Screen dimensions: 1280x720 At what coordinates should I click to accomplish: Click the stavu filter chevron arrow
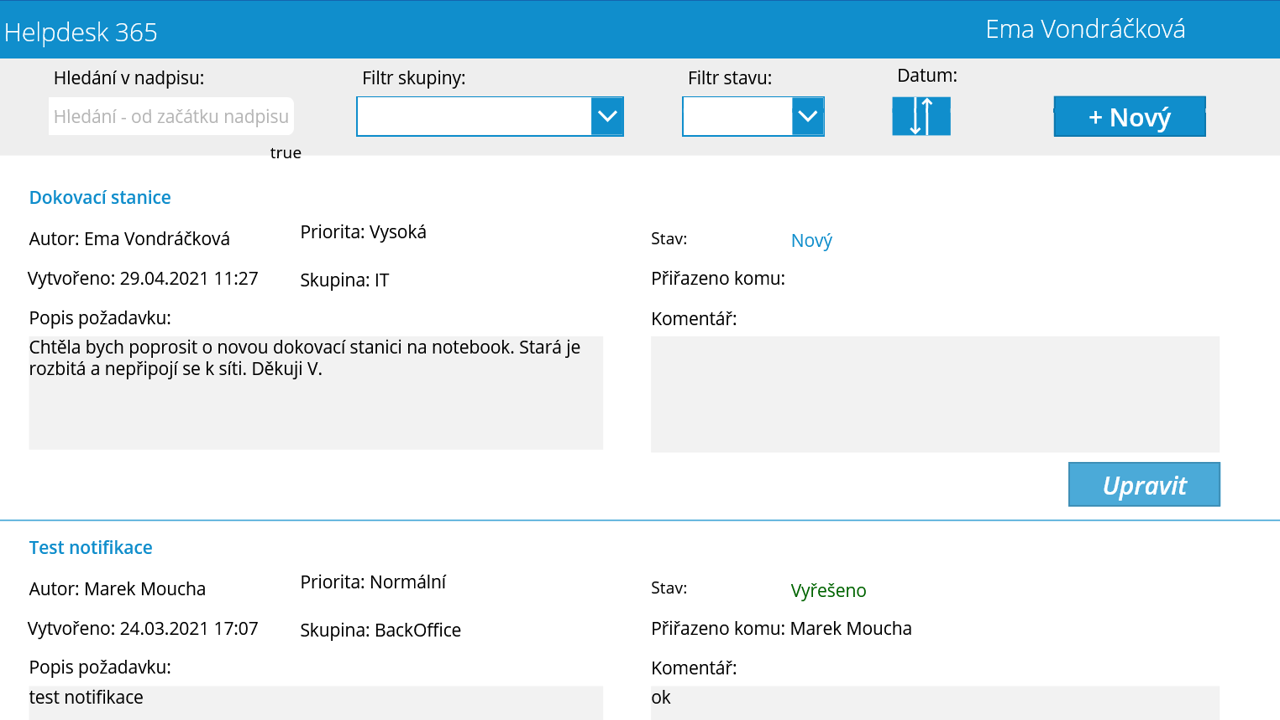[x=807, y=116]
